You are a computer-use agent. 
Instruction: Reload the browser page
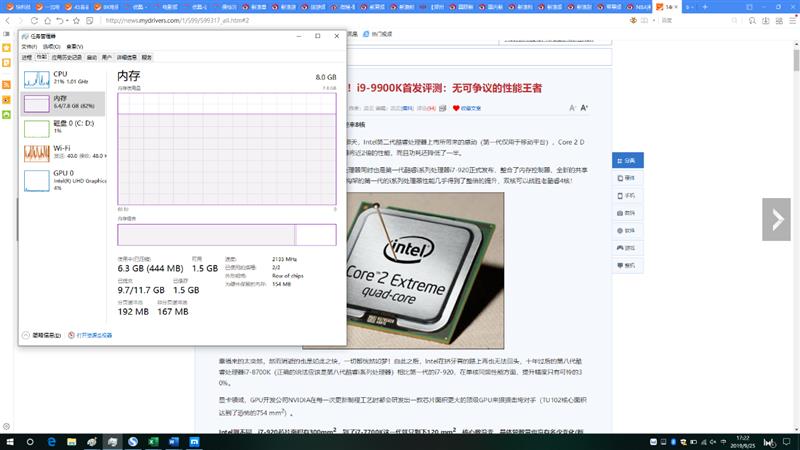(x=34, y=20)
